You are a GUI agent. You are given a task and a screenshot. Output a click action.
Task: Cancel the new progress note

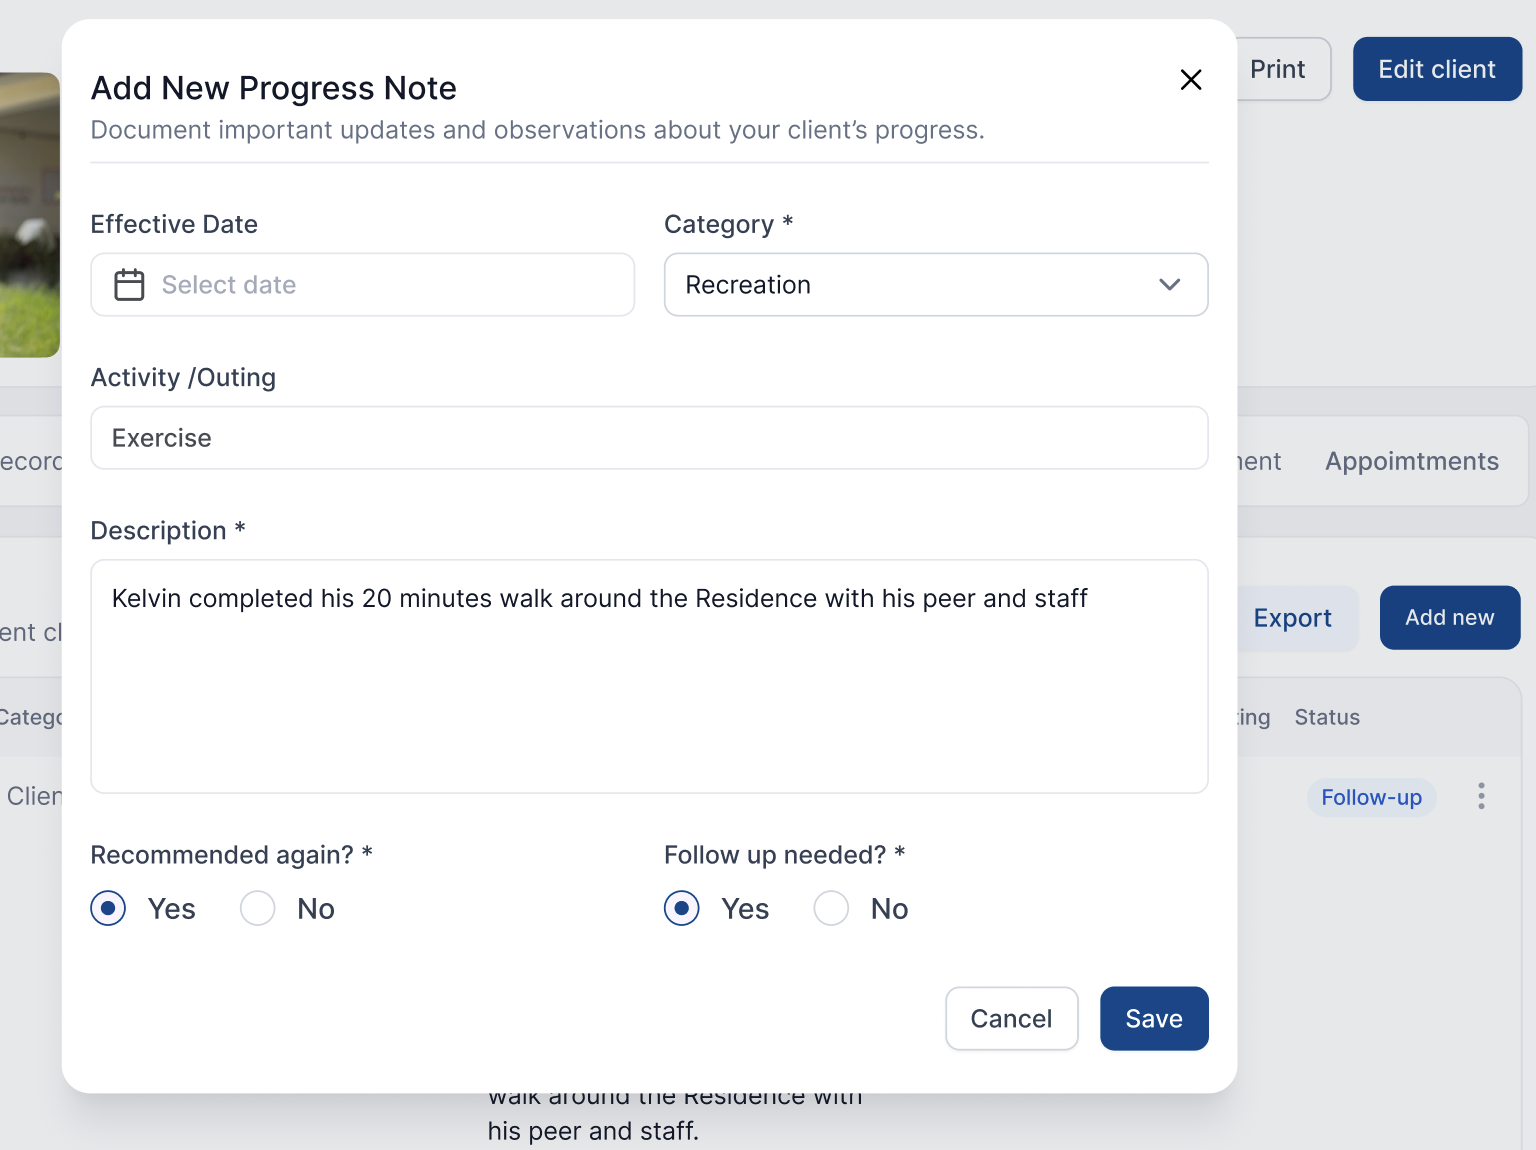point(1011,1019)
